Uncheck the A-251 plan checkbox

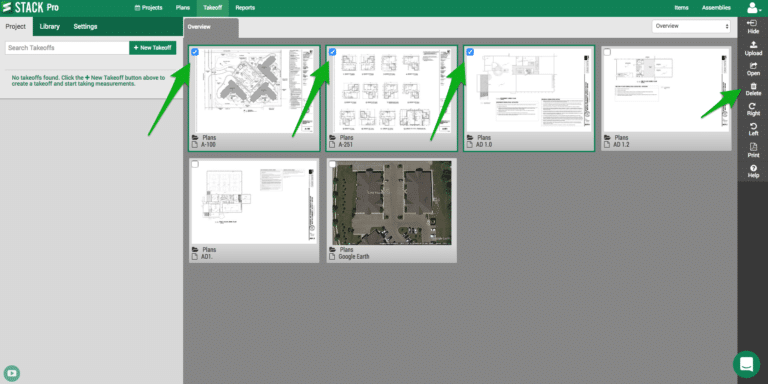(333, 52)
